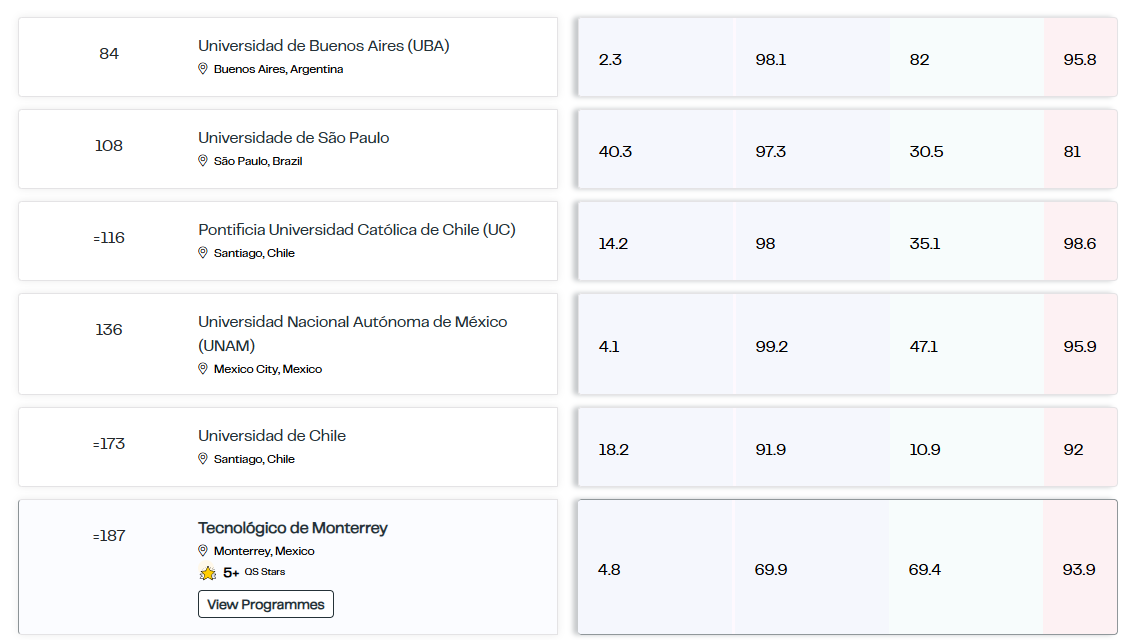Click the 5+ QS Stars rating label
This screenshot has height=640, width=1138.
pos(254,573)
